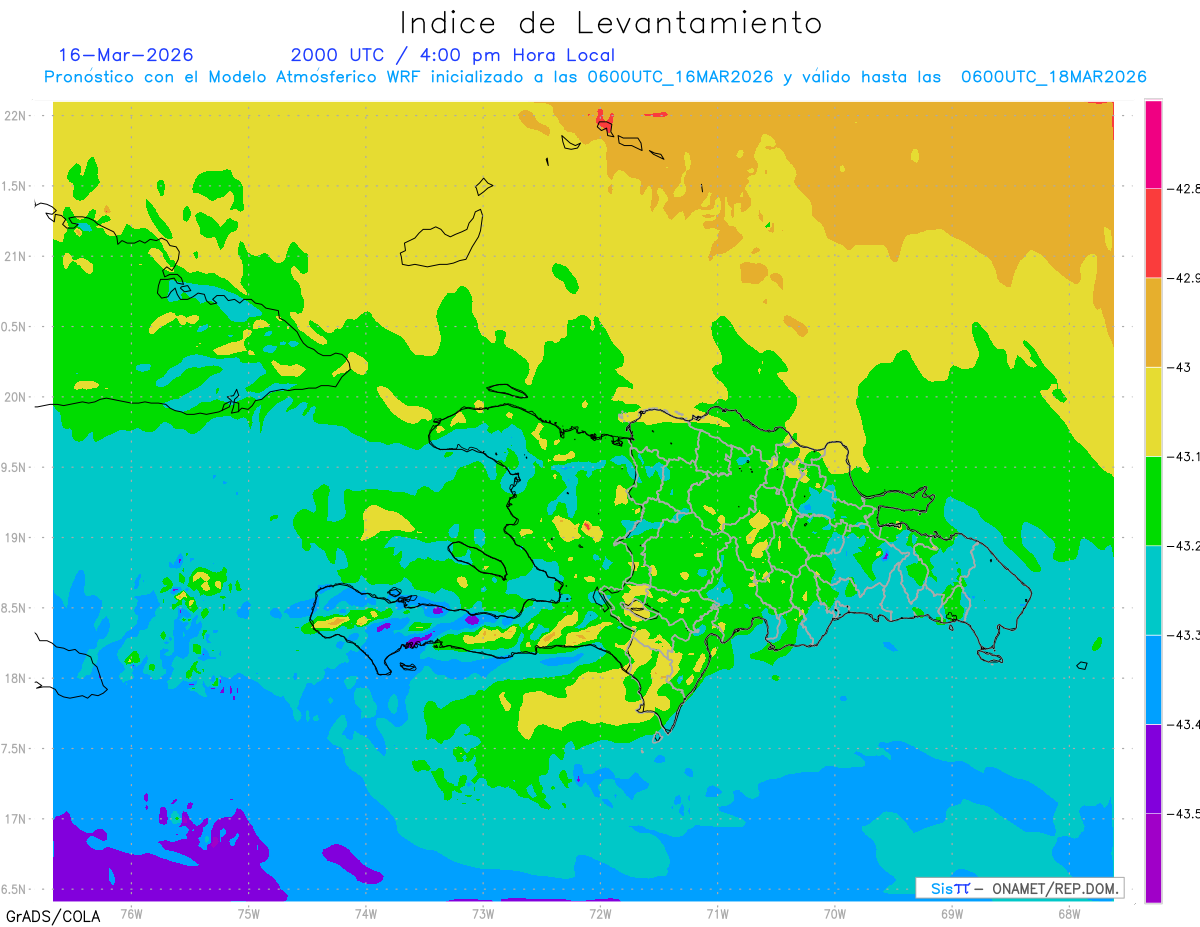
Task: Click the colorbar value "-42.9"
Action: coord(1186,278)
